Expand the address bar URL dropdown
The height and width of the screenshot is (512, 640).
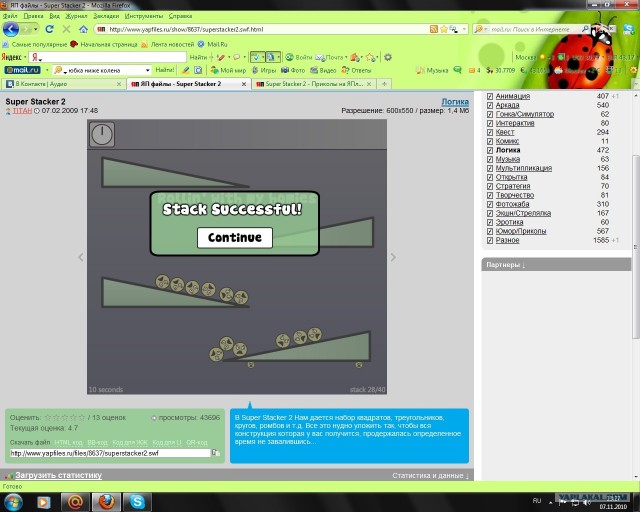pos(464,29)
